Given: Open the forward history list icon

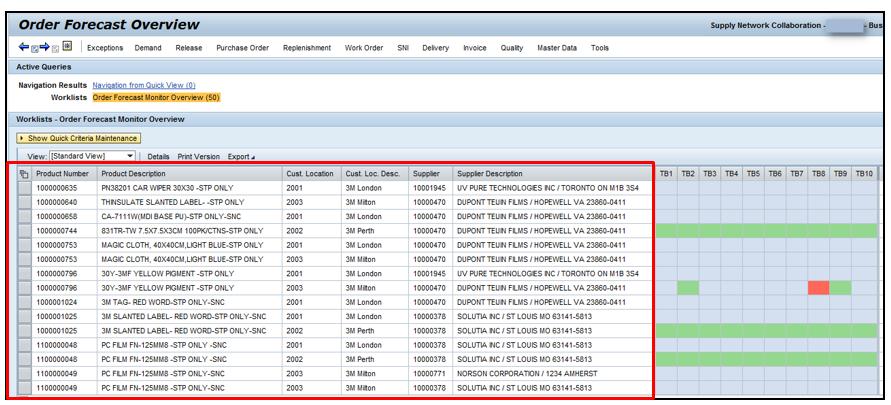Looking at the screenshot, I should click(55, 49).
